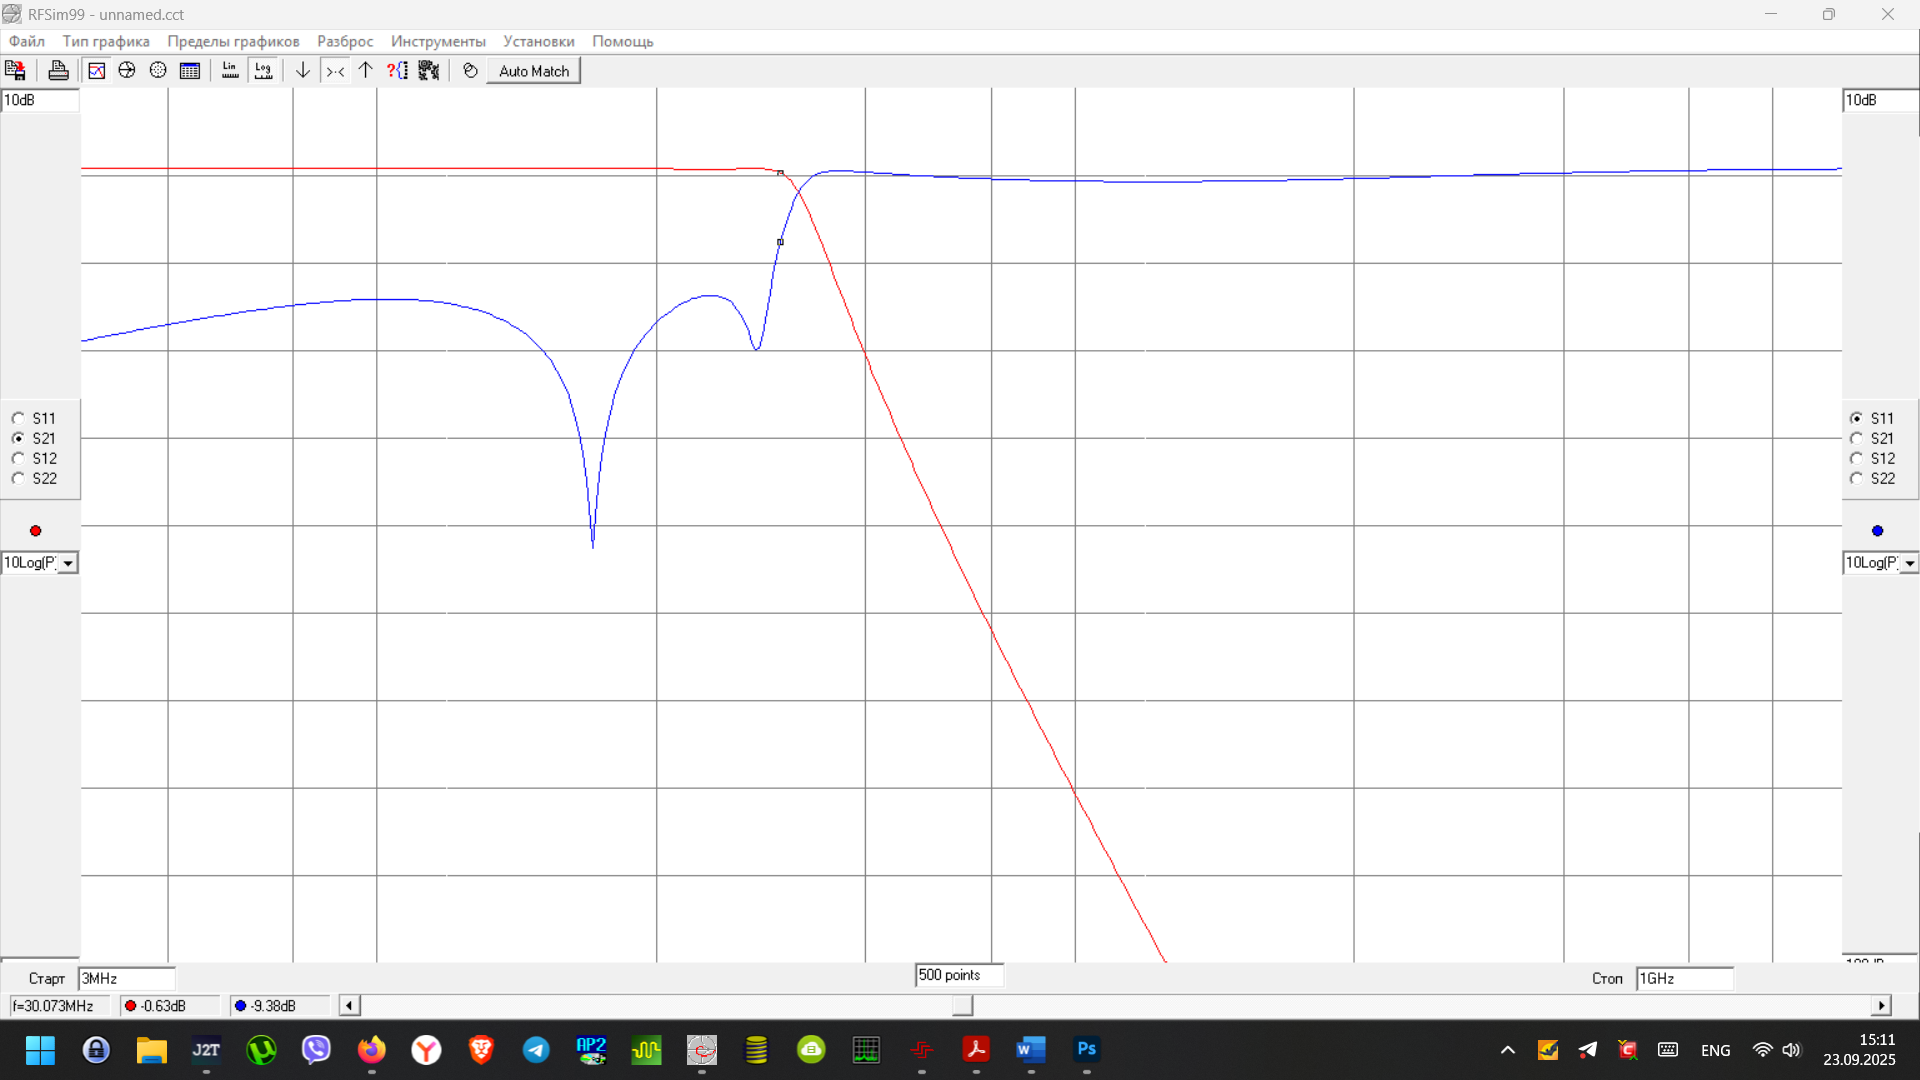1920x1080 pixels.
Task: Select S21 radio on right panel
Action: (1857, 438)
